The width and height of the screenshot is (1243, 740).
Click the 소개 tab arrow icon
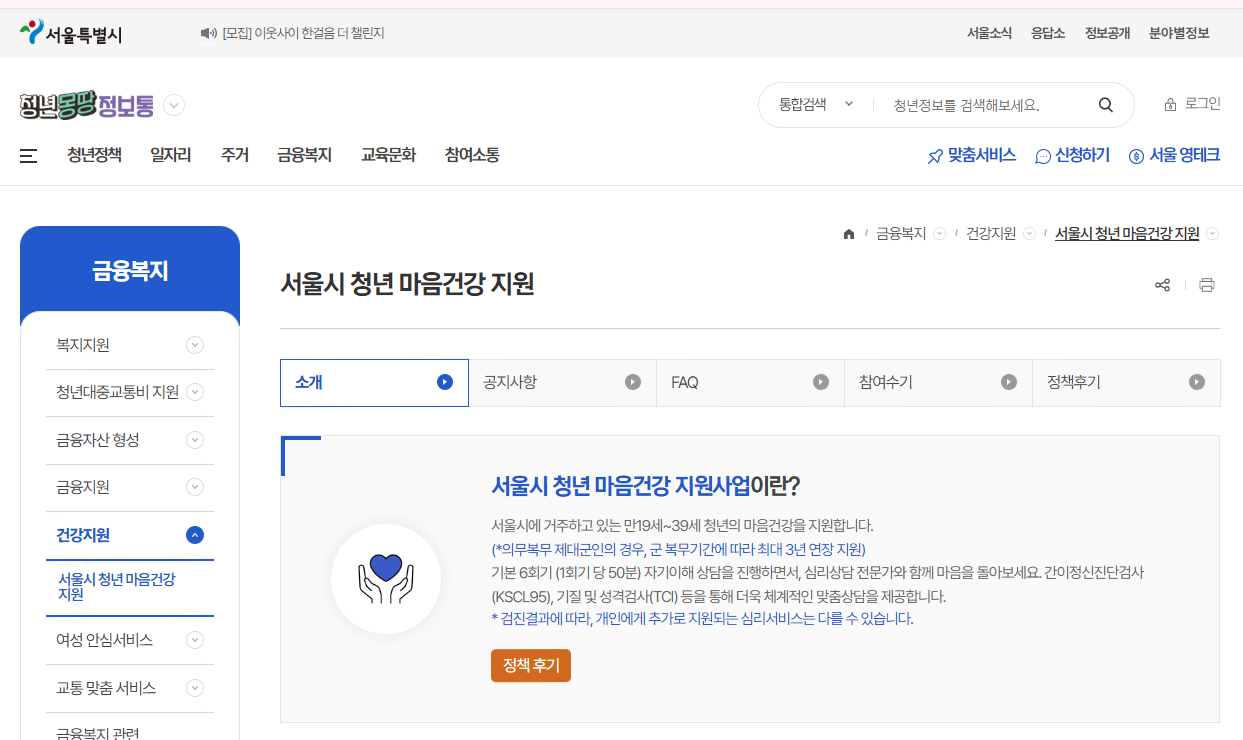(445, 382)
